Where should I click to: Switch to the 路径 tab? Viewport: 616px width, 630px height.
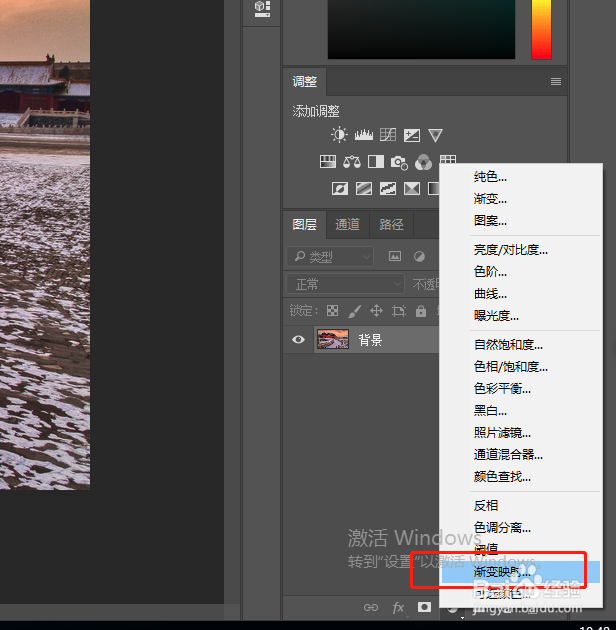tap(391, 224)
